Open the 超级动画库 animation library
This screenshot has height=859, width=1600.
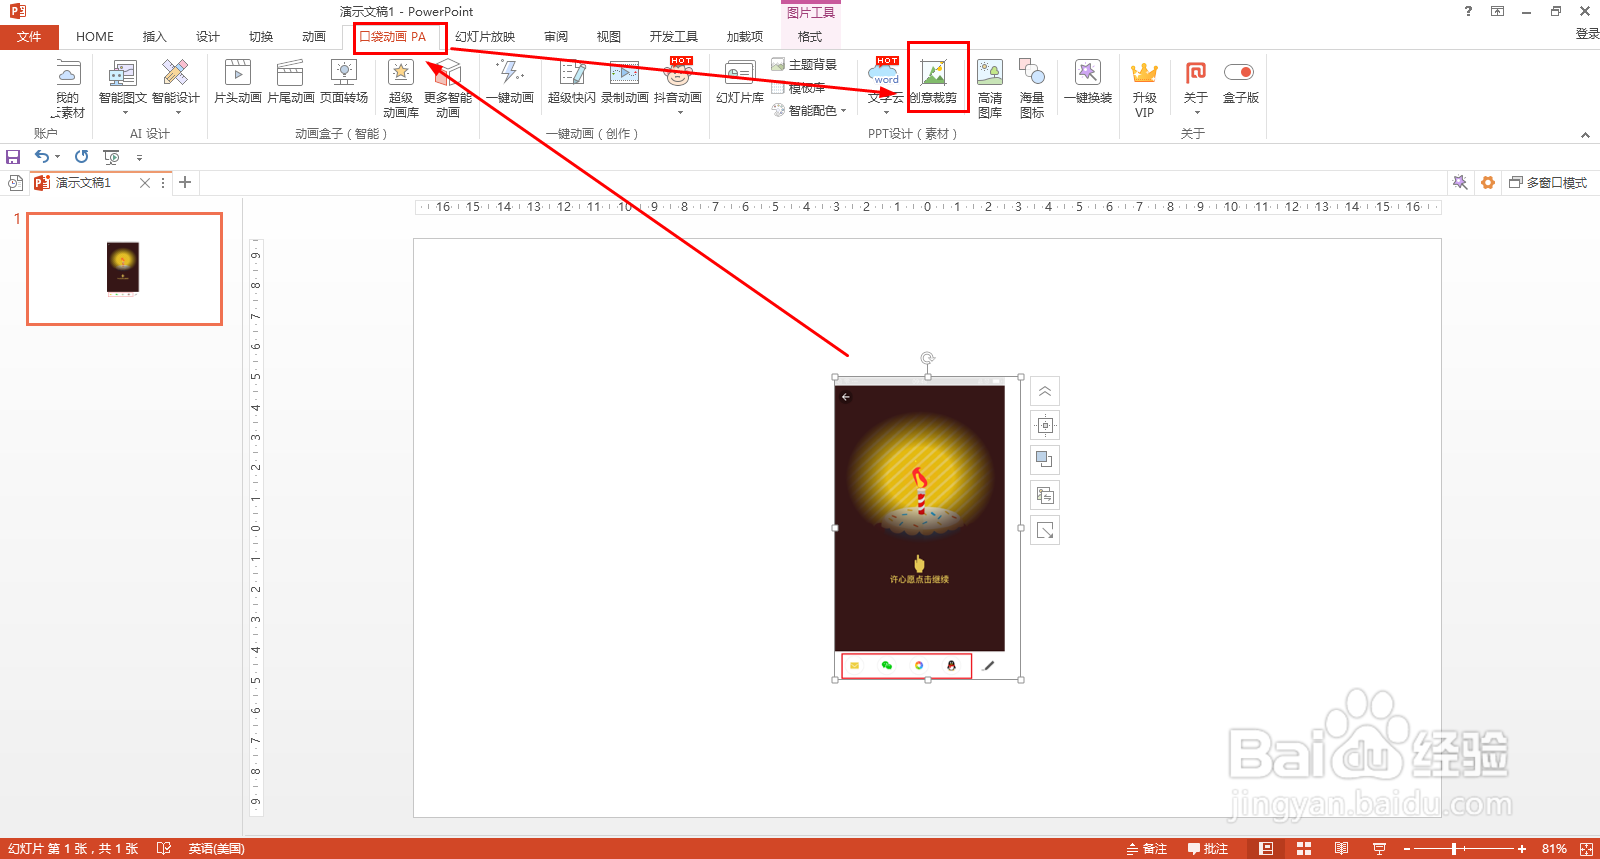pos(401,89)
